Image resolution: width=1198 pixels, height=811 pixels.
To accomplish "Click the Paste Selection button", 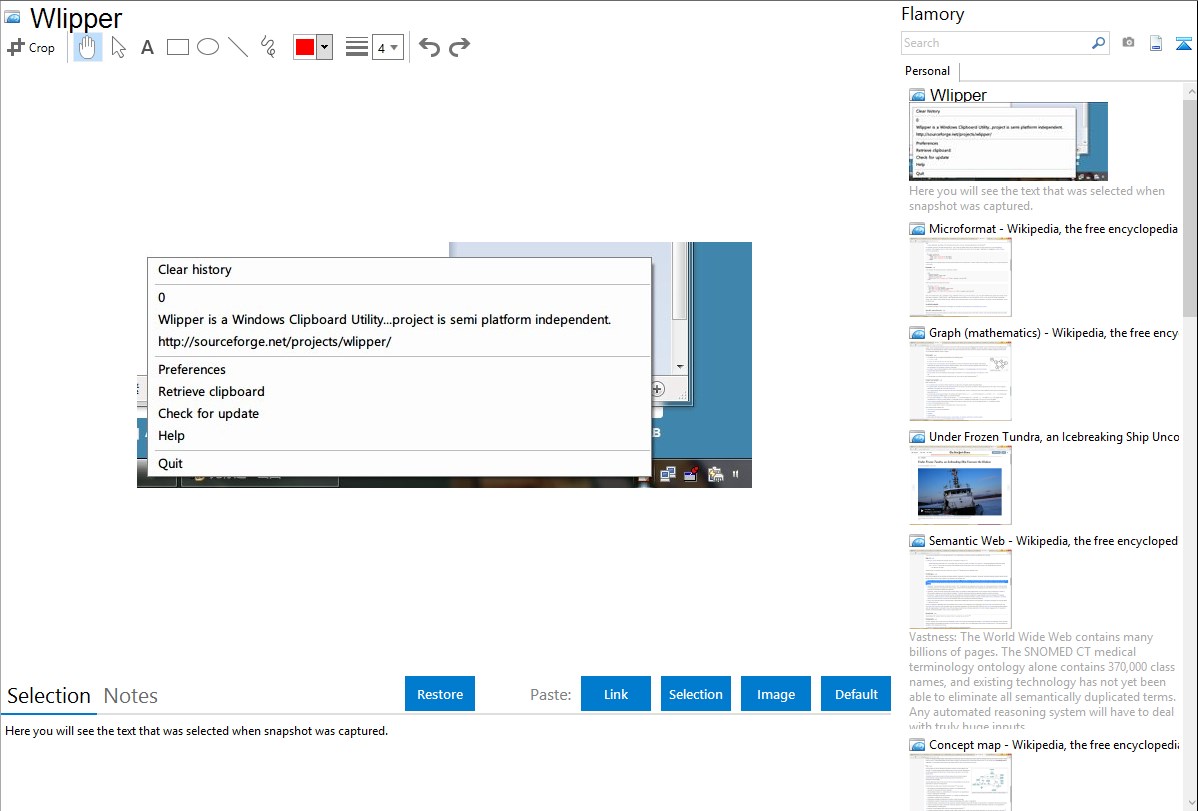I will tap(695, 694).
